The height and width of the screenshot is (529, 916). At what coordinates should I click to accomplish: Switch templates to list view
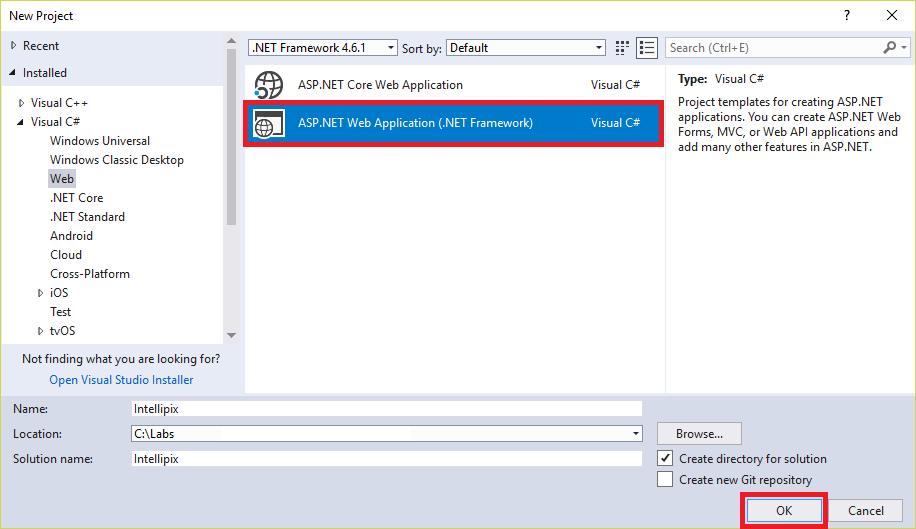pos(647,48)
